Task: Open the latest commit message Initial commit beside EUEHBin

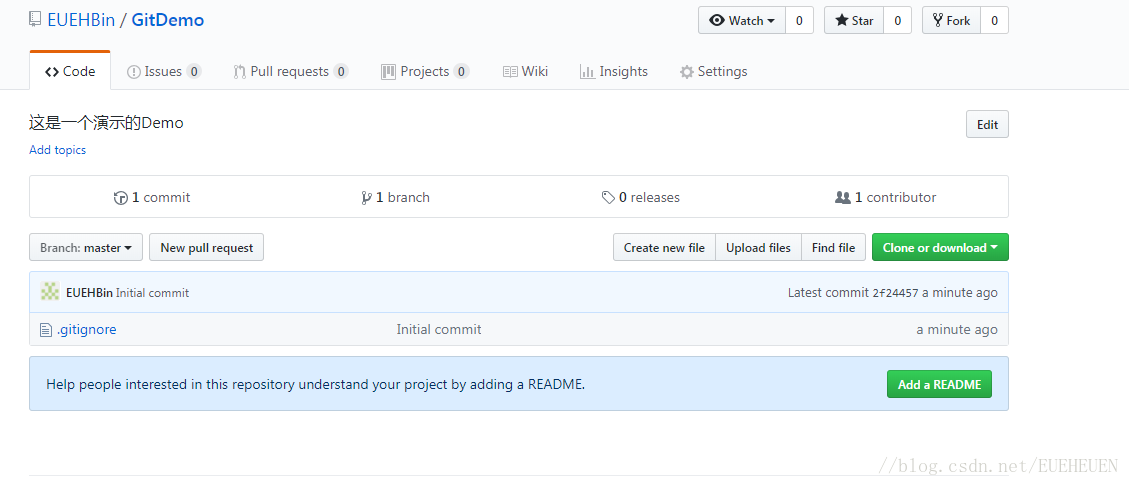Action: [153, 293]
